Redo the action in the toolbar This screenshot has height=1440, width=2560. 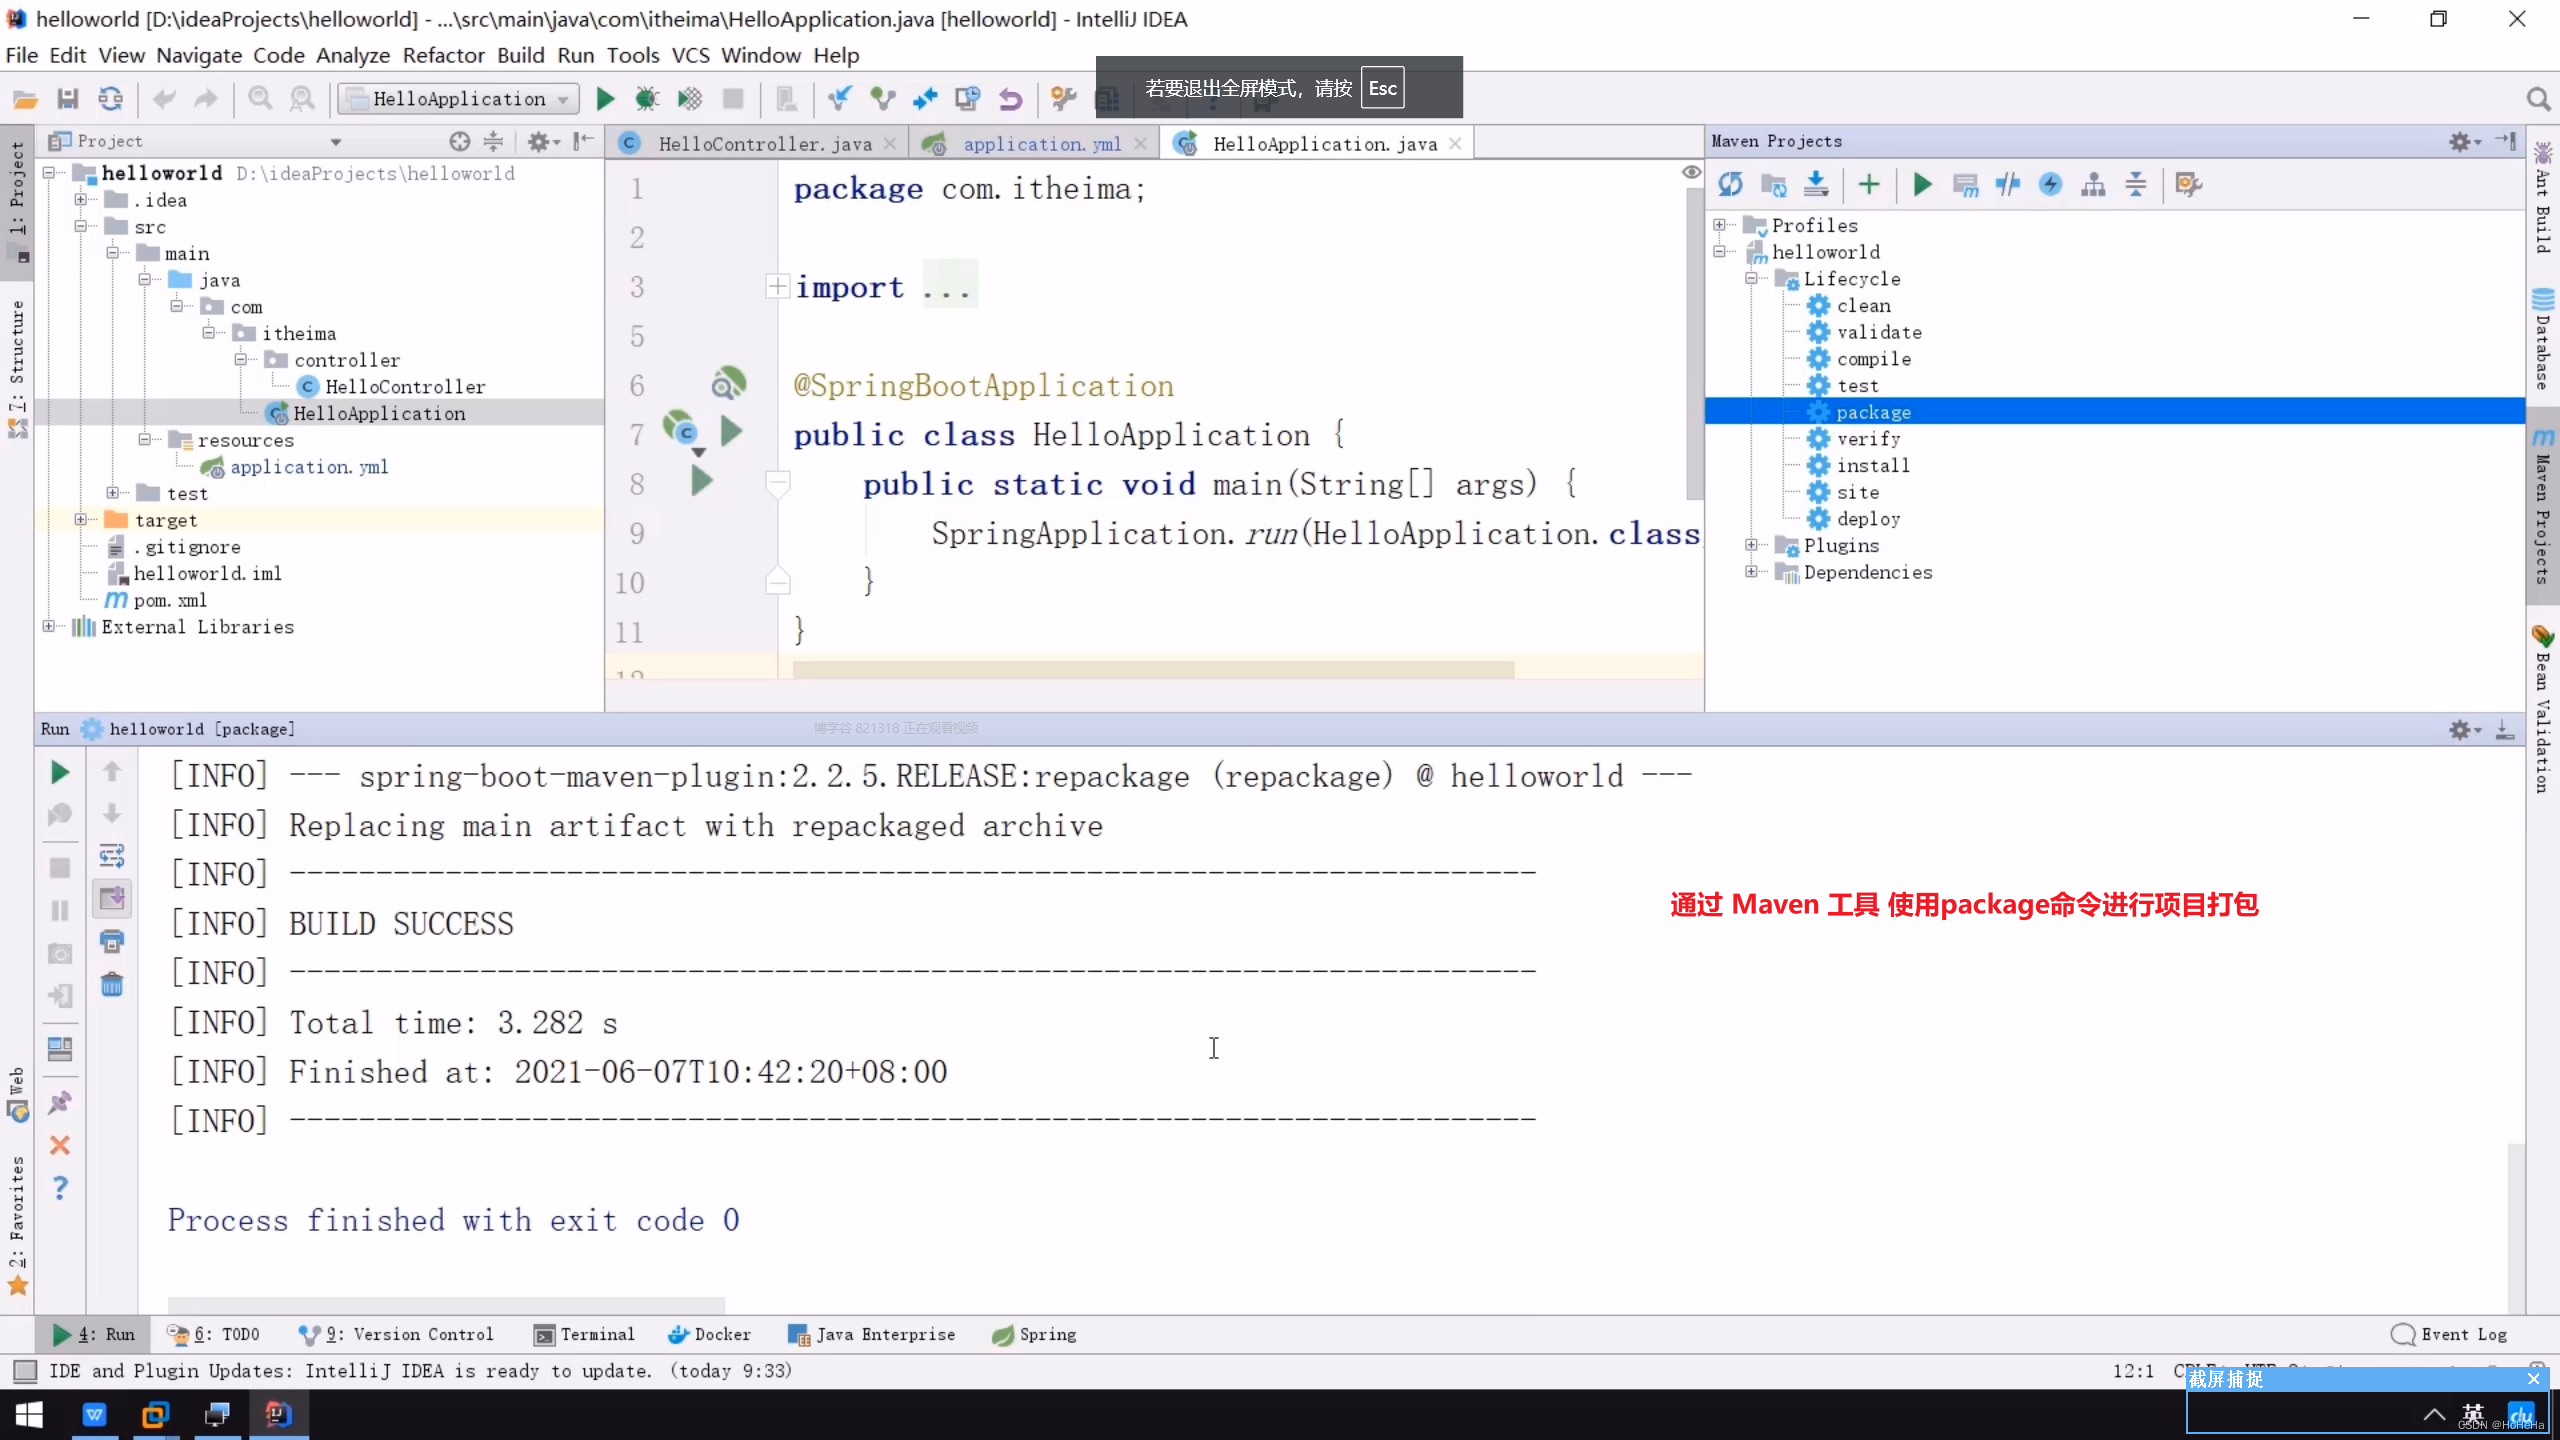click(206, 98)
